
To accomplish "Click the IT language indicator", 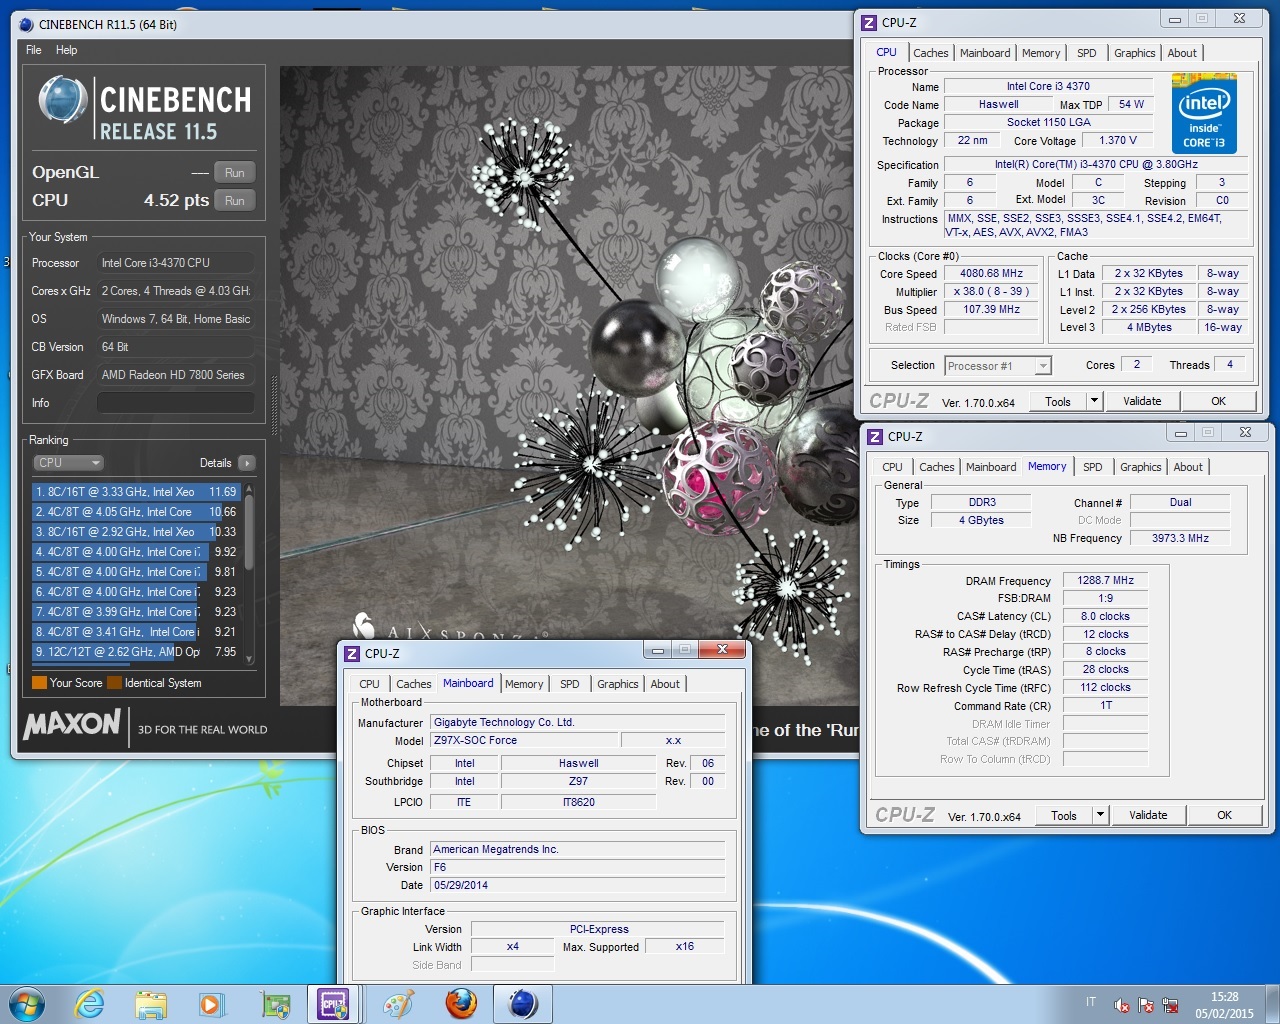I will [1091, 1002].
